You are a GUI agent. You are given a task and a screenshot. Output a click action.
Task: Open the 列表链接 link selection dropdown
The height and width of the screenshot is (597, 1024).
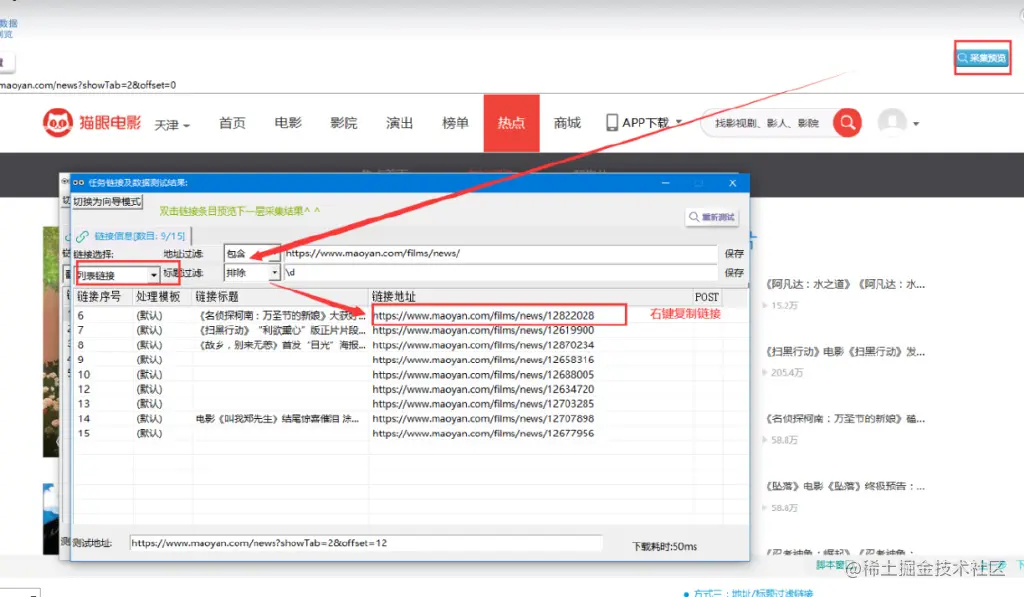(x=118, y=275)
